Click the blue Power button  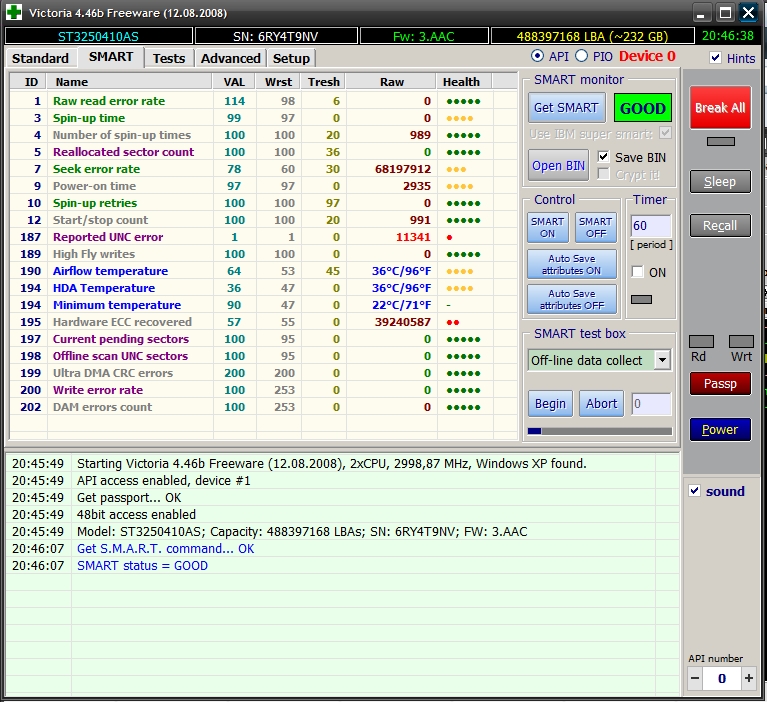tap(720, 430)
